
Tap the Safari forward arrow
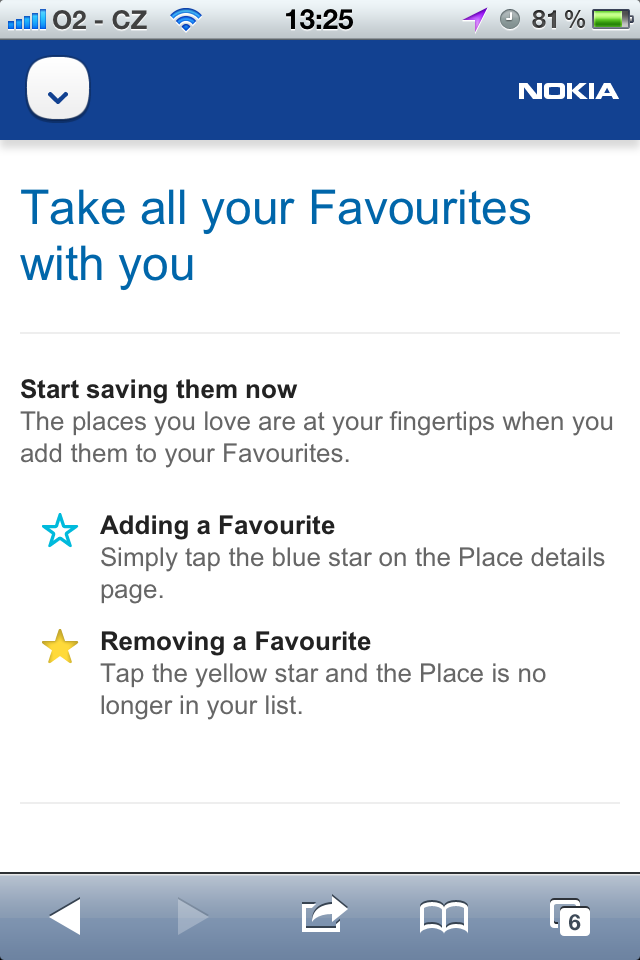tap(192, 915)
